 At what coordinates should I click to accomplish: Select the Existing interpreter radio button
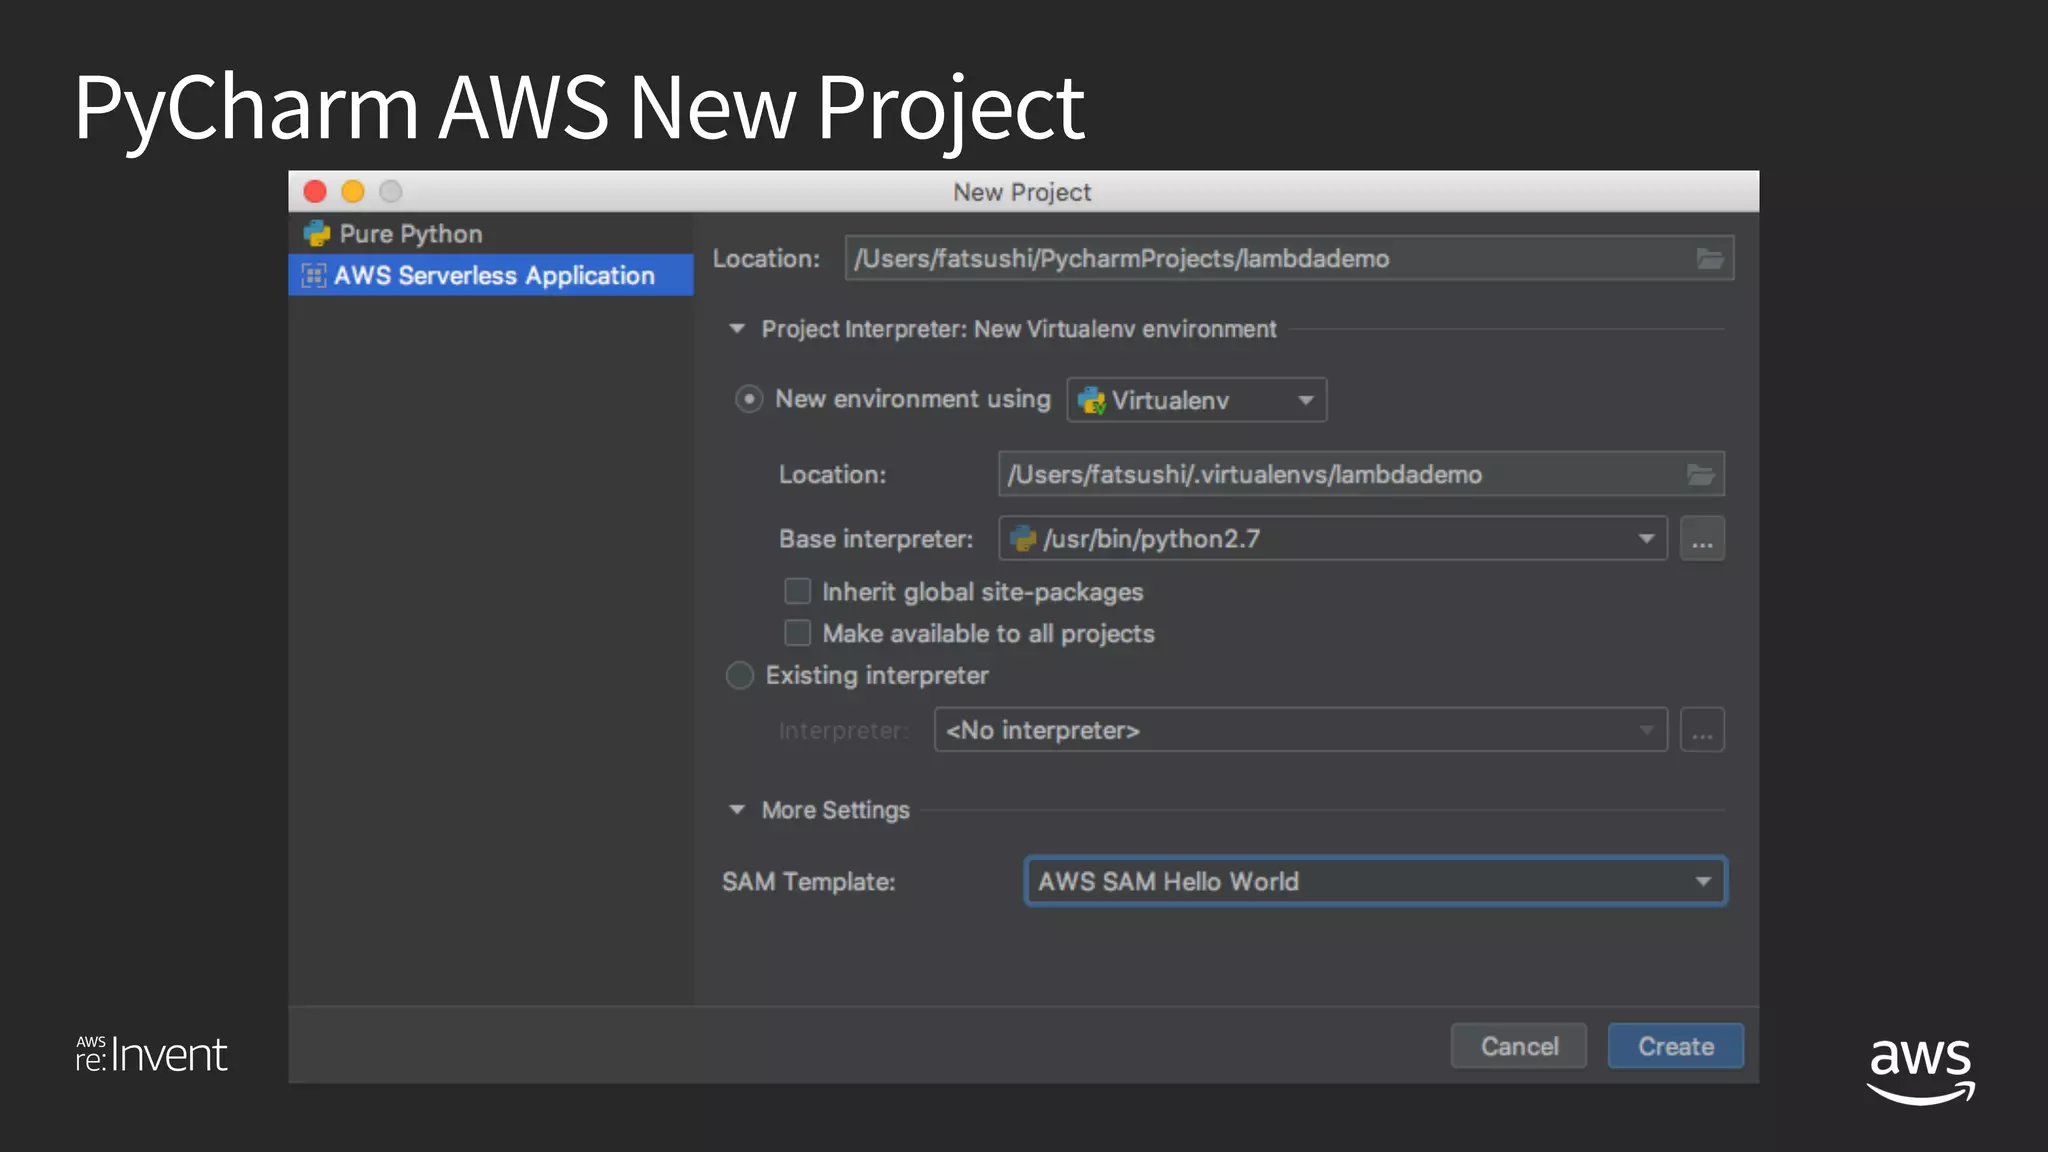(740, 676)
